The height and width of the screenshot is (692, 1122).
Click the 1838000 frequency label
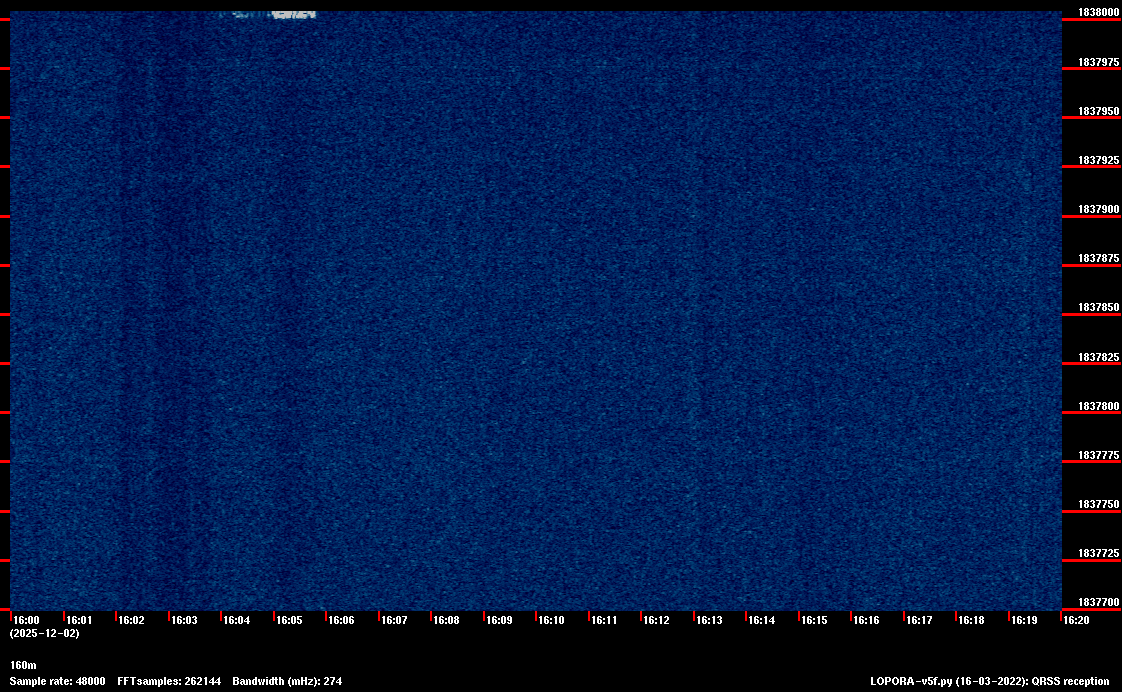click(1098, 12)
